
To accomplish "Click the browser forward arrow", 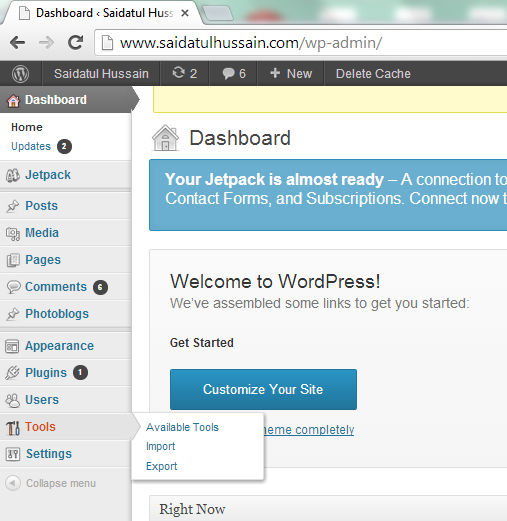I will click(46, 43).
